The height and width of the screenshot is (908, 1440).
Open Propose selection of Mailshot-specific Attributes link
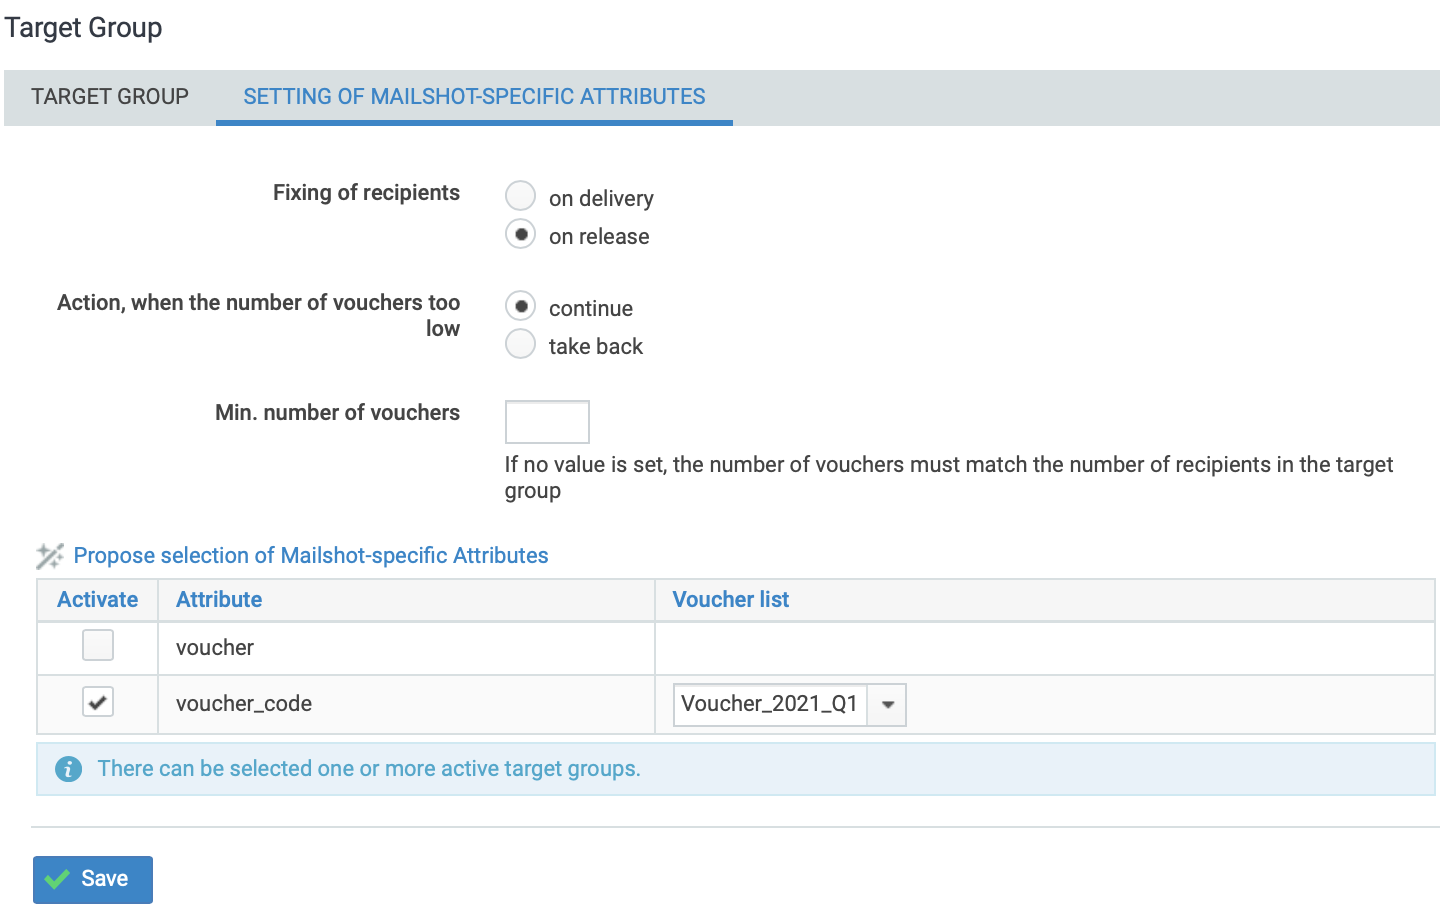pyautogui.click(x=311, y=555)
